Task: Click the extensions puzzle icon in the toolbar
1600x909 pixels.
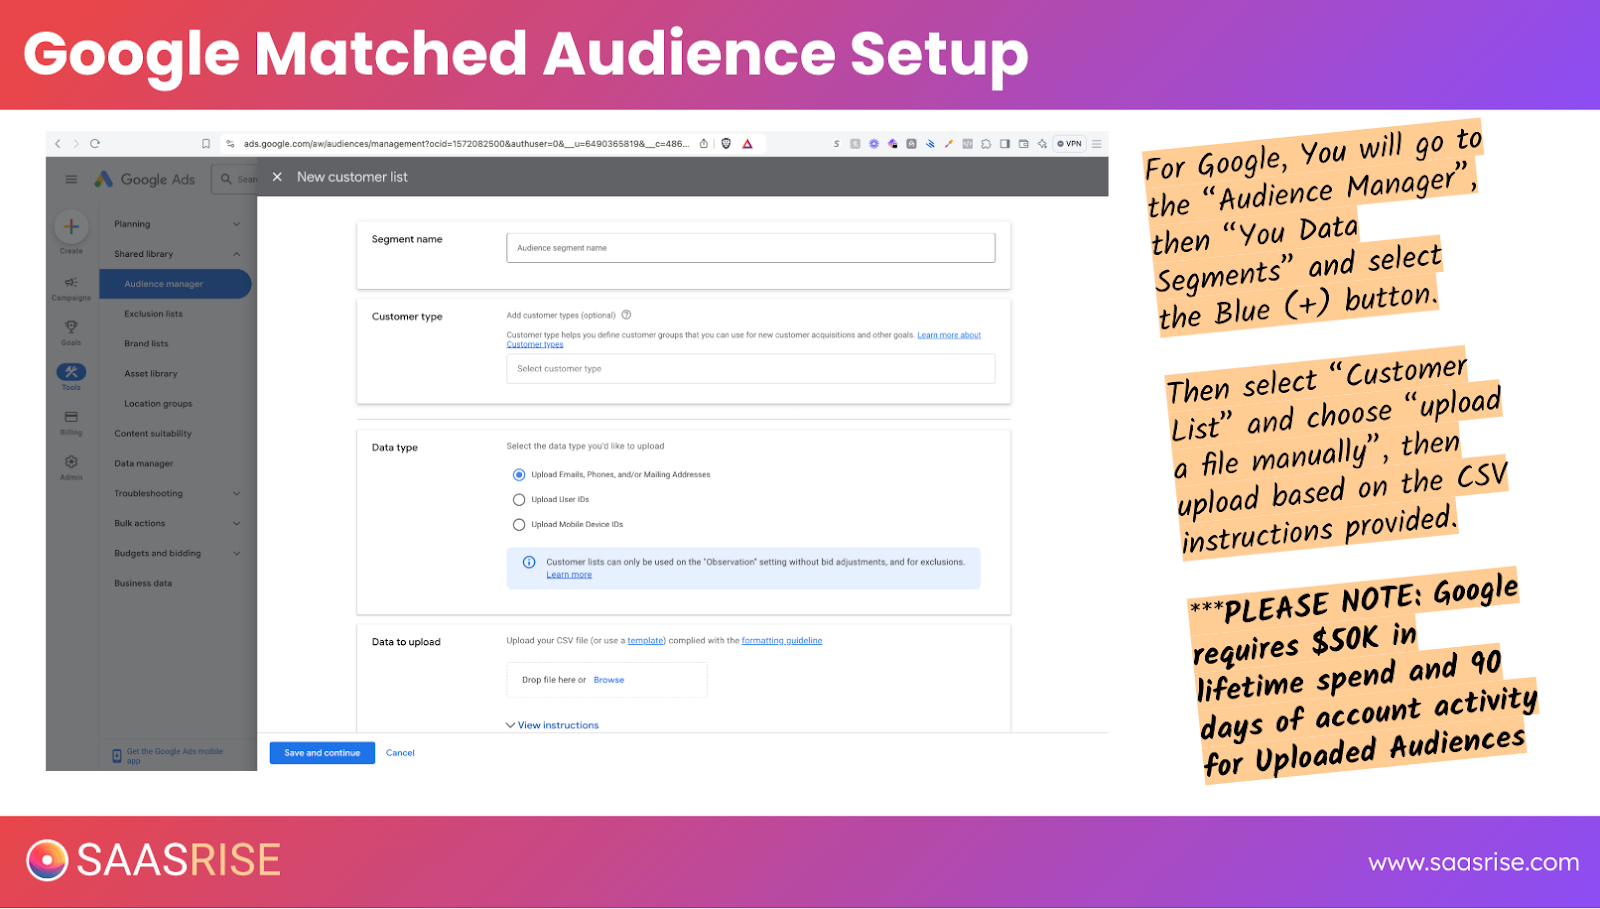Action: click(x=986, y=144)
